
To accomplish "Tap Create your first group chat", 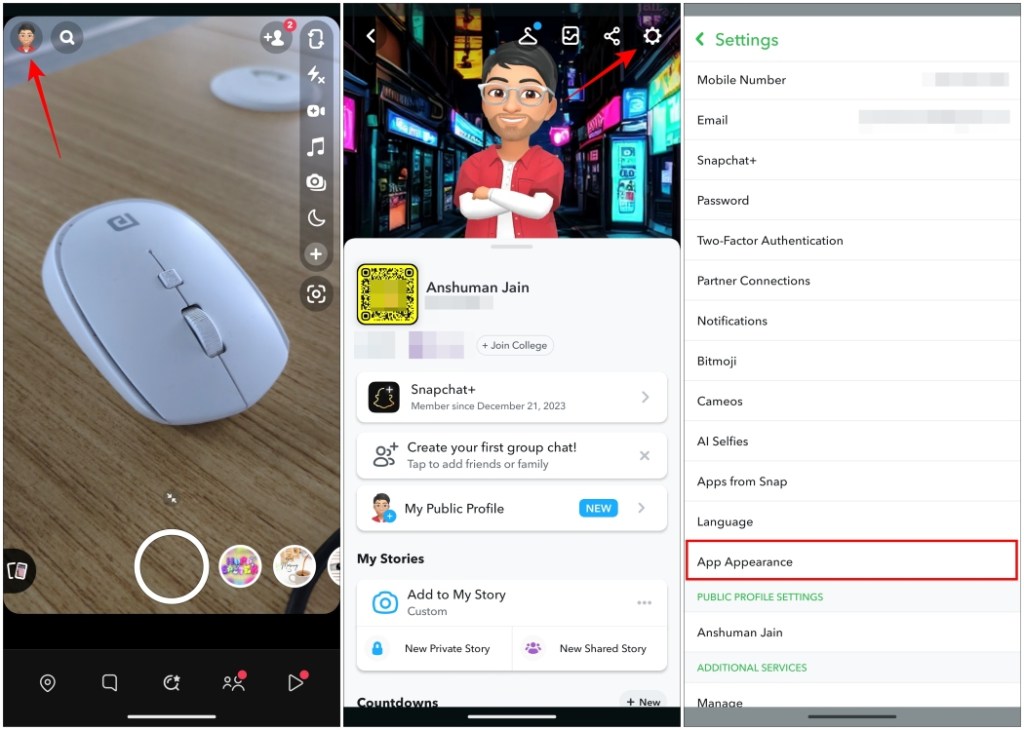I will [x=511, y=455].
